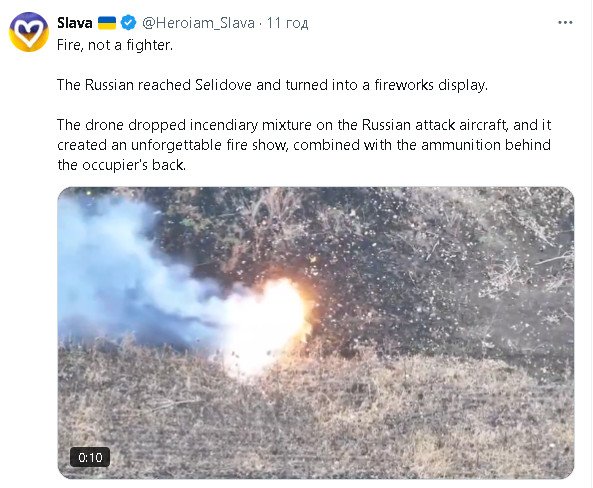Click the closing line 'the occupier's back.'

tap(121, 165)
